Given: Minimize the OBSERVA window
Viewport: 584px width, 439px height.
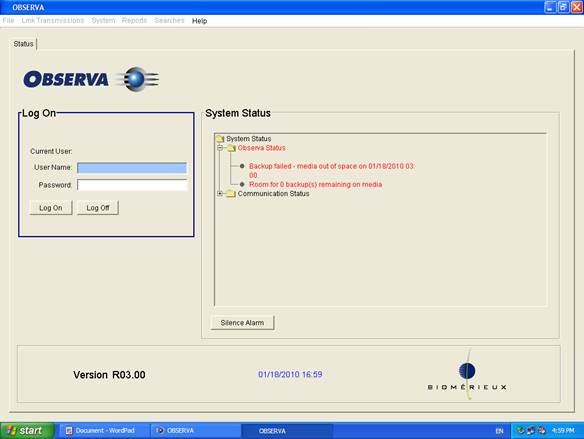Looking at the screenshot, I should pos(550,7).
